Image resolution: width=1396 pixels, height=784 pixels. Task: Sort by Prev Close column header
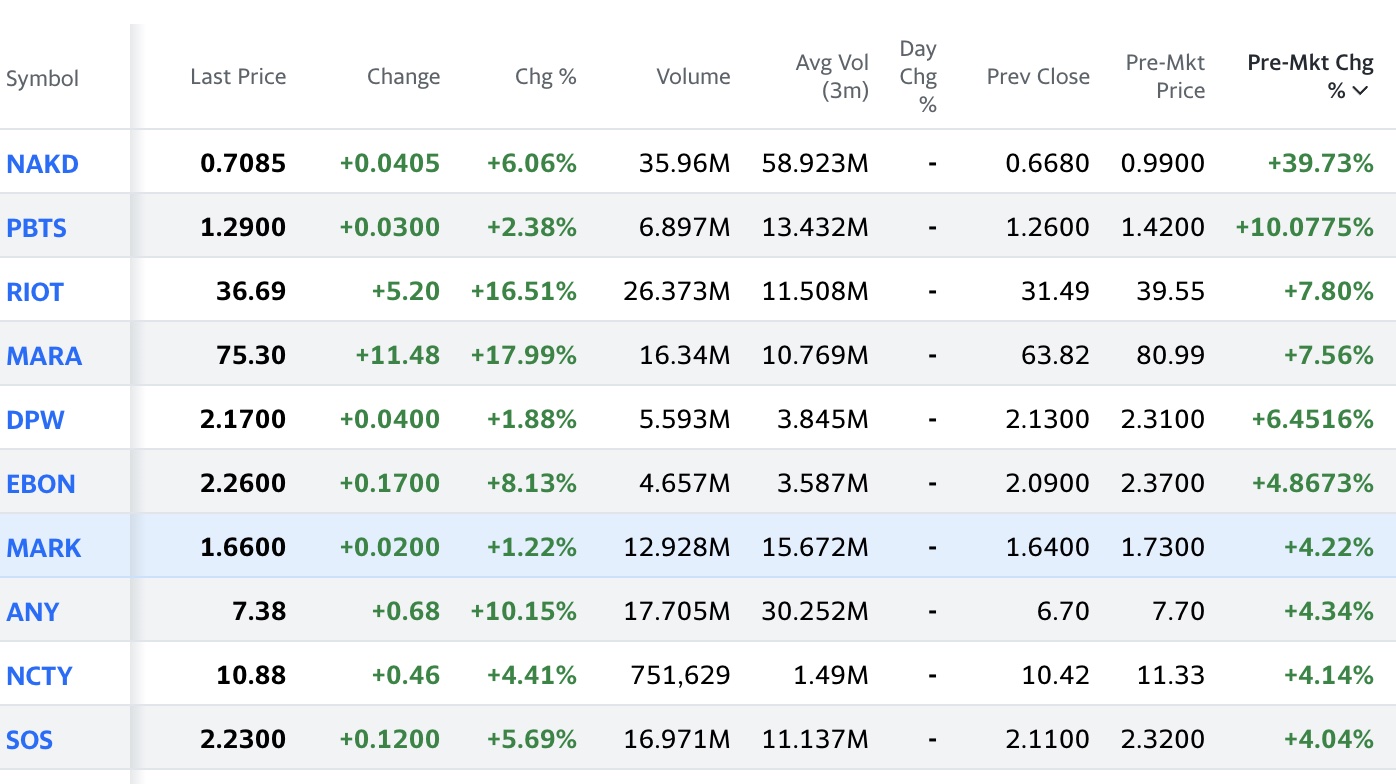[x=1038, y=77]
